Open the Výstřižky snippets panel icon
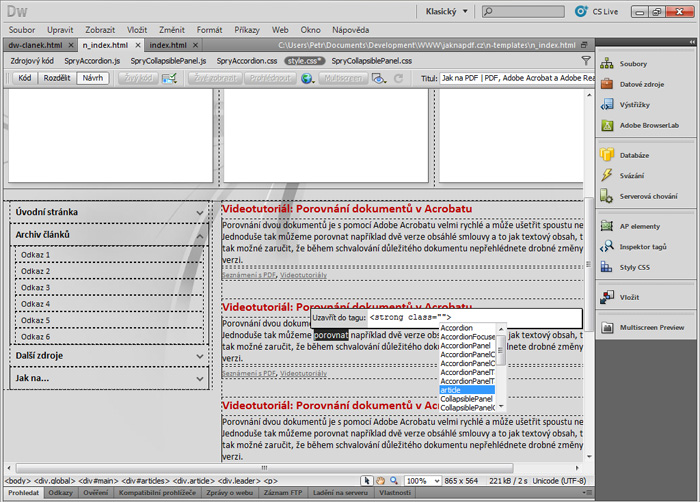 607,105
